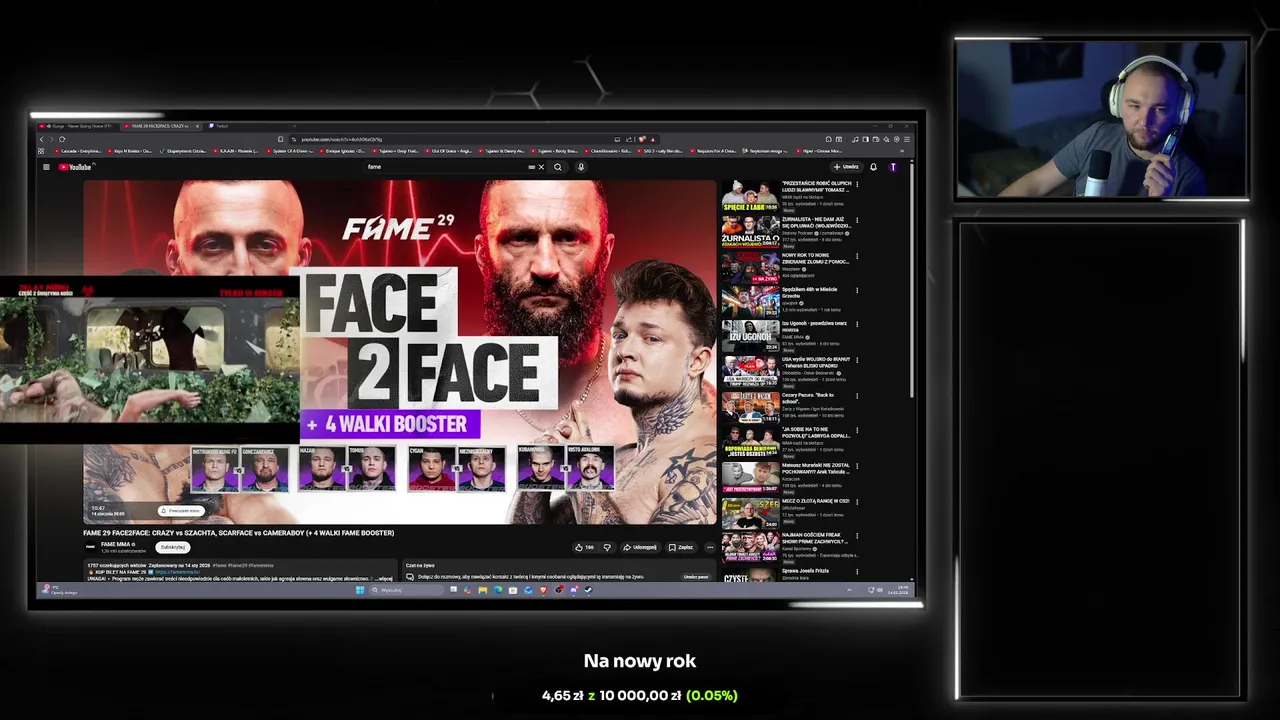
Task: Open the bookmarks overflow chevron
Action: (902, 151)
